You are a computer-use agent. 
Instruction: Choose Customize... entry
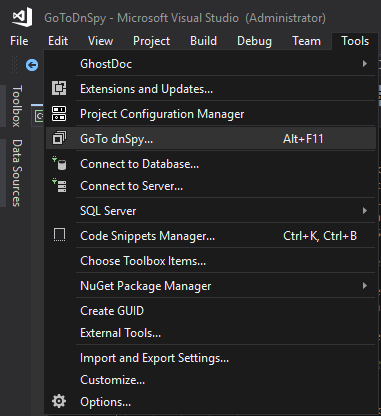211,380
